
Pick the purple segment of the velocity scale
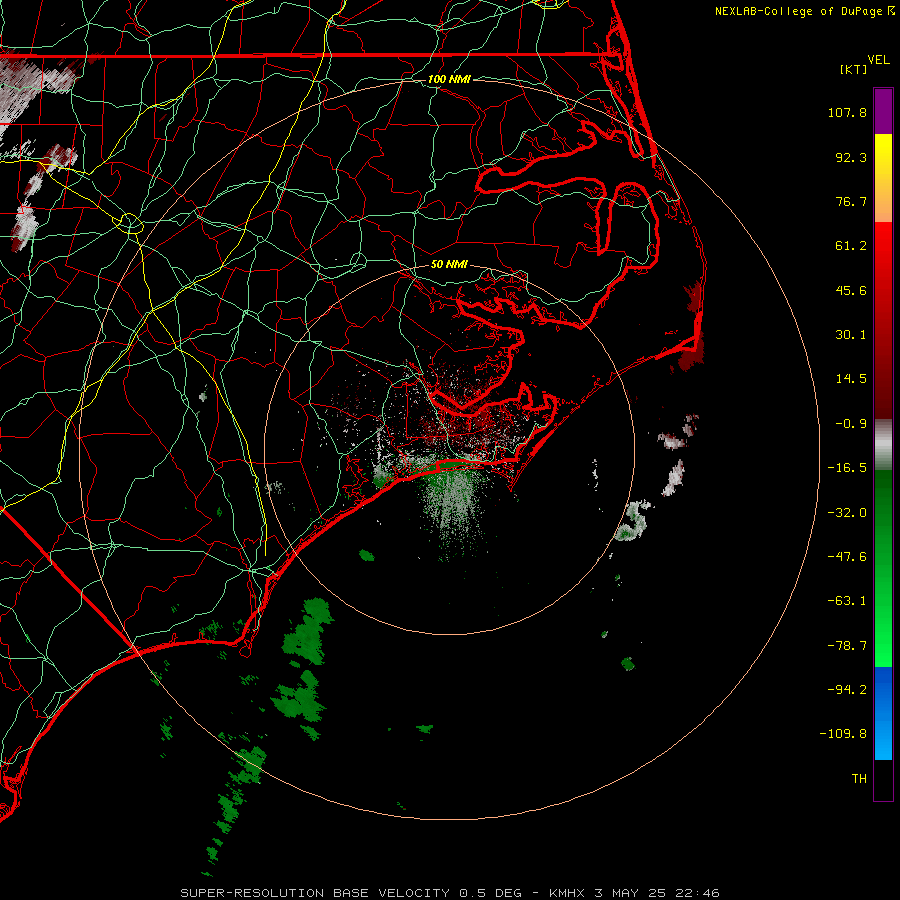[x=883, y=111]
